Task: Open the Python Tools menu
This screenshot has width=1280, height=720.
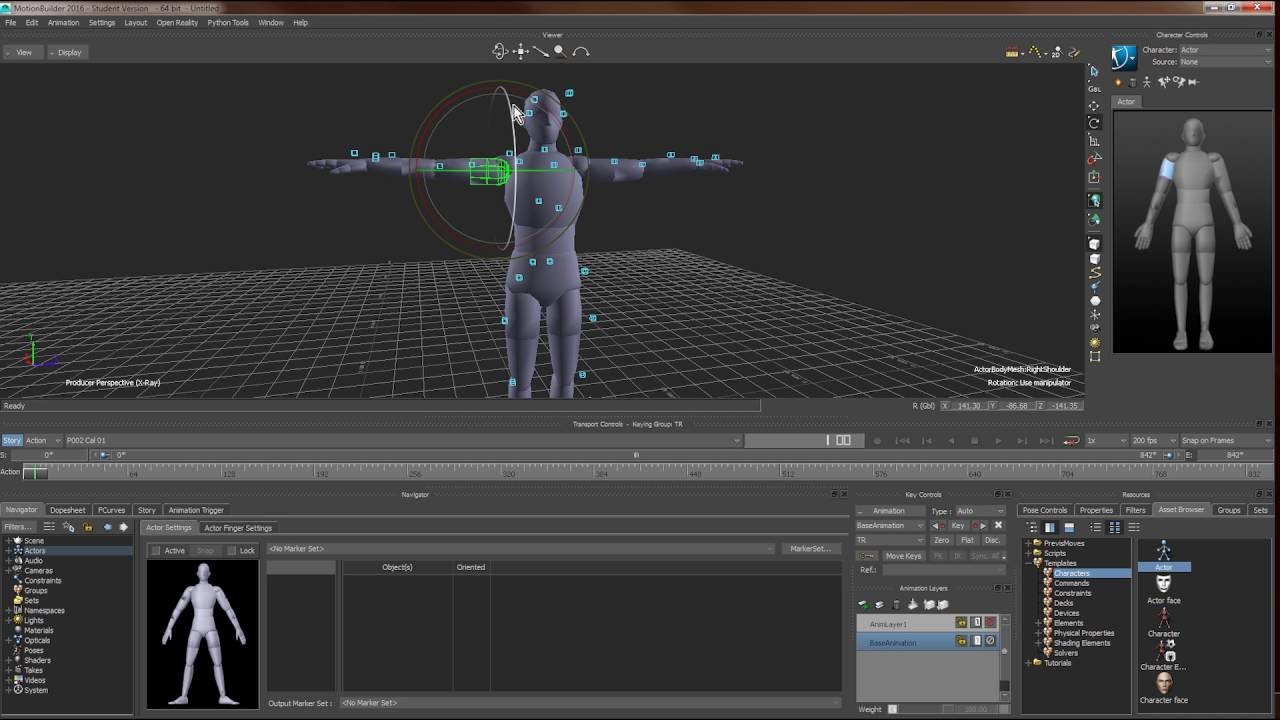Action: coord(228,22)
